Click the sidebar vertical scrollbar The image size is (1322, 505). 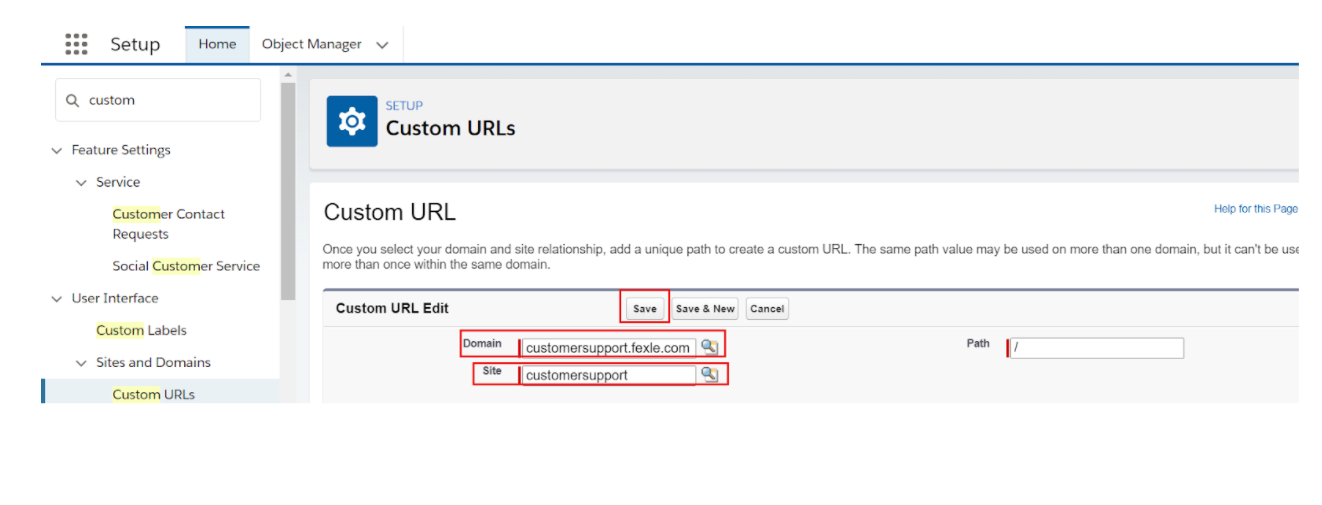[x=288, y=190]
